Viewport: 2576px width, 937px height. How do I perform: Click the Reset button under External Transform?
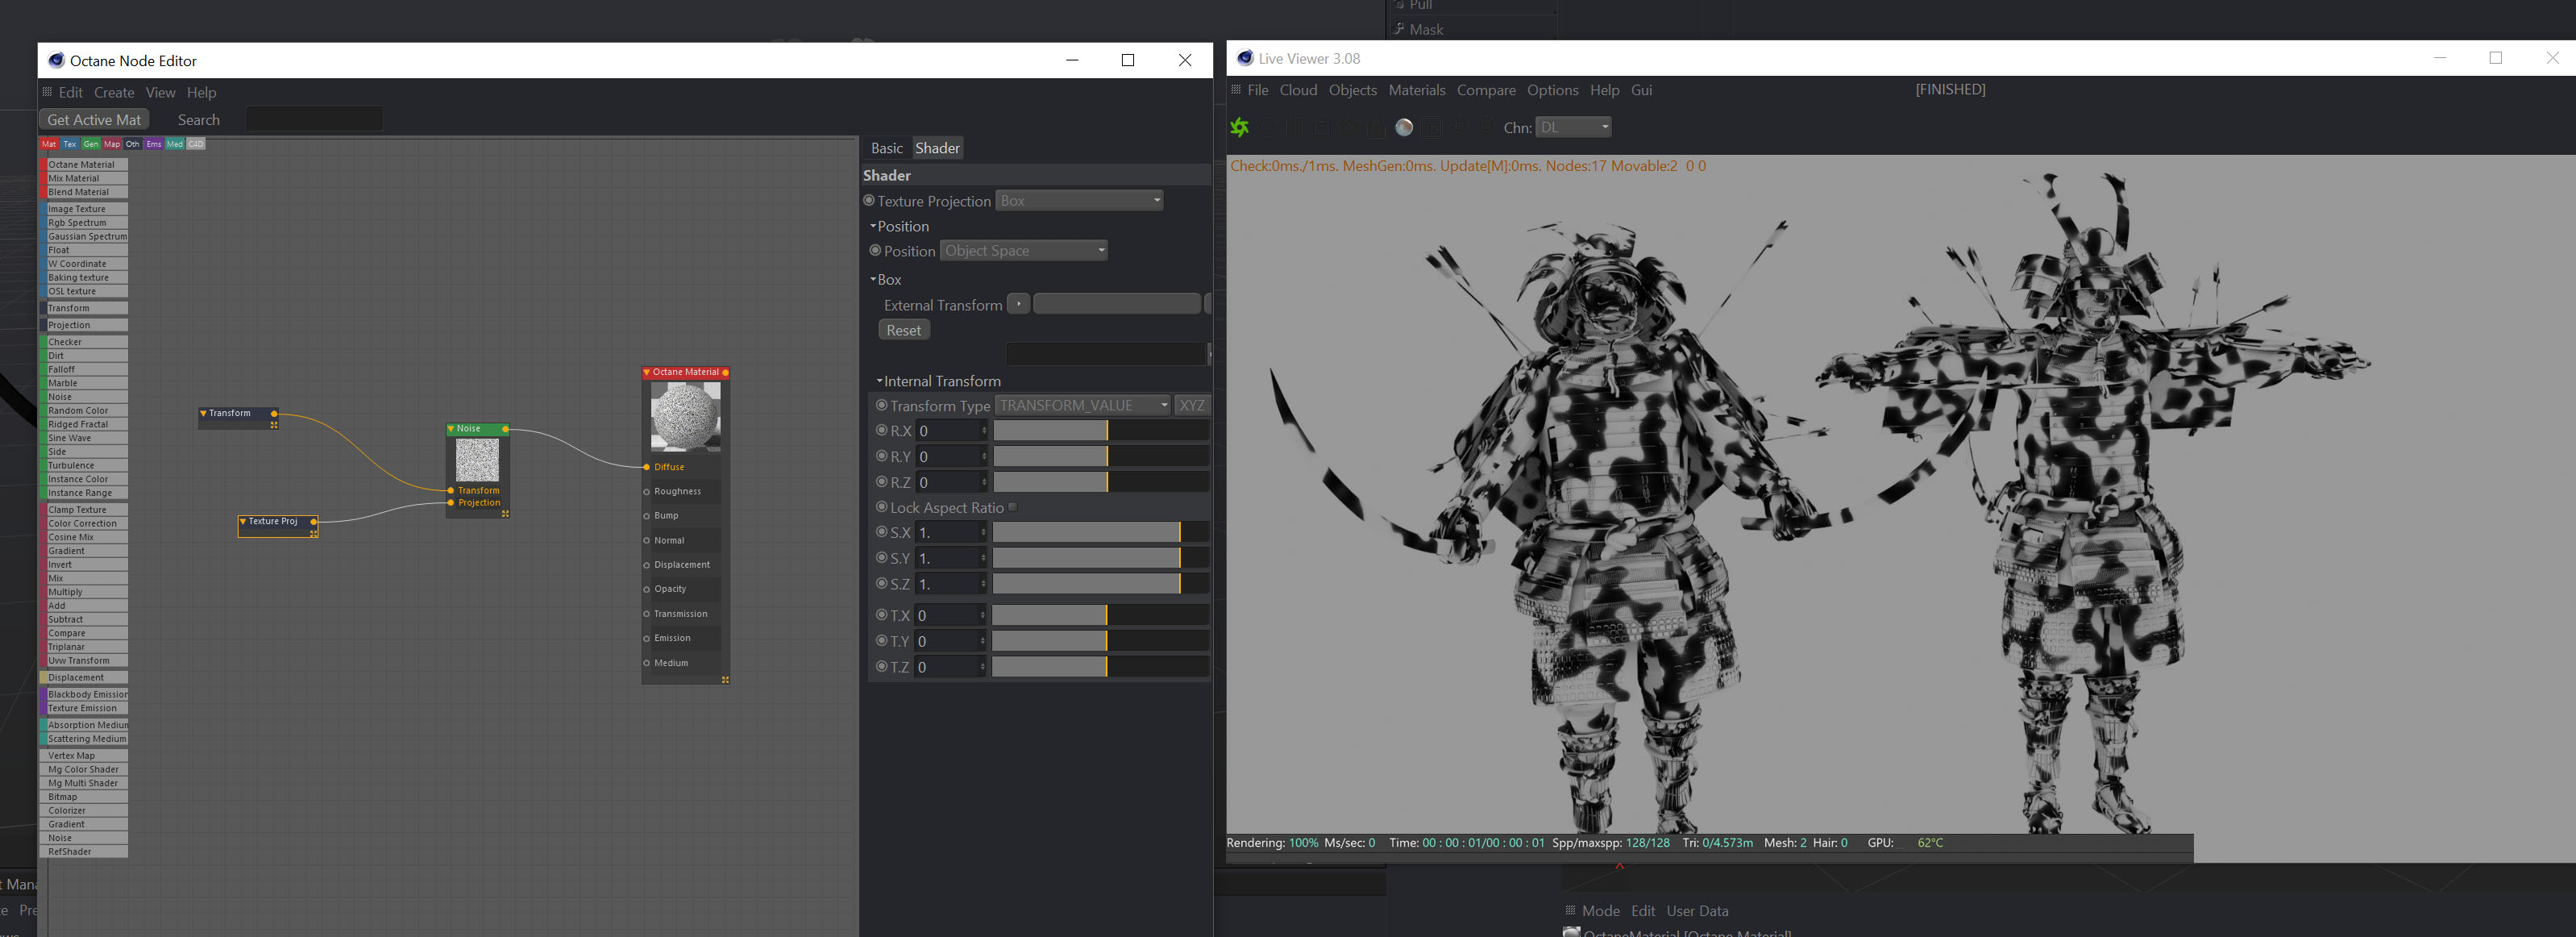tap(903, 330)
